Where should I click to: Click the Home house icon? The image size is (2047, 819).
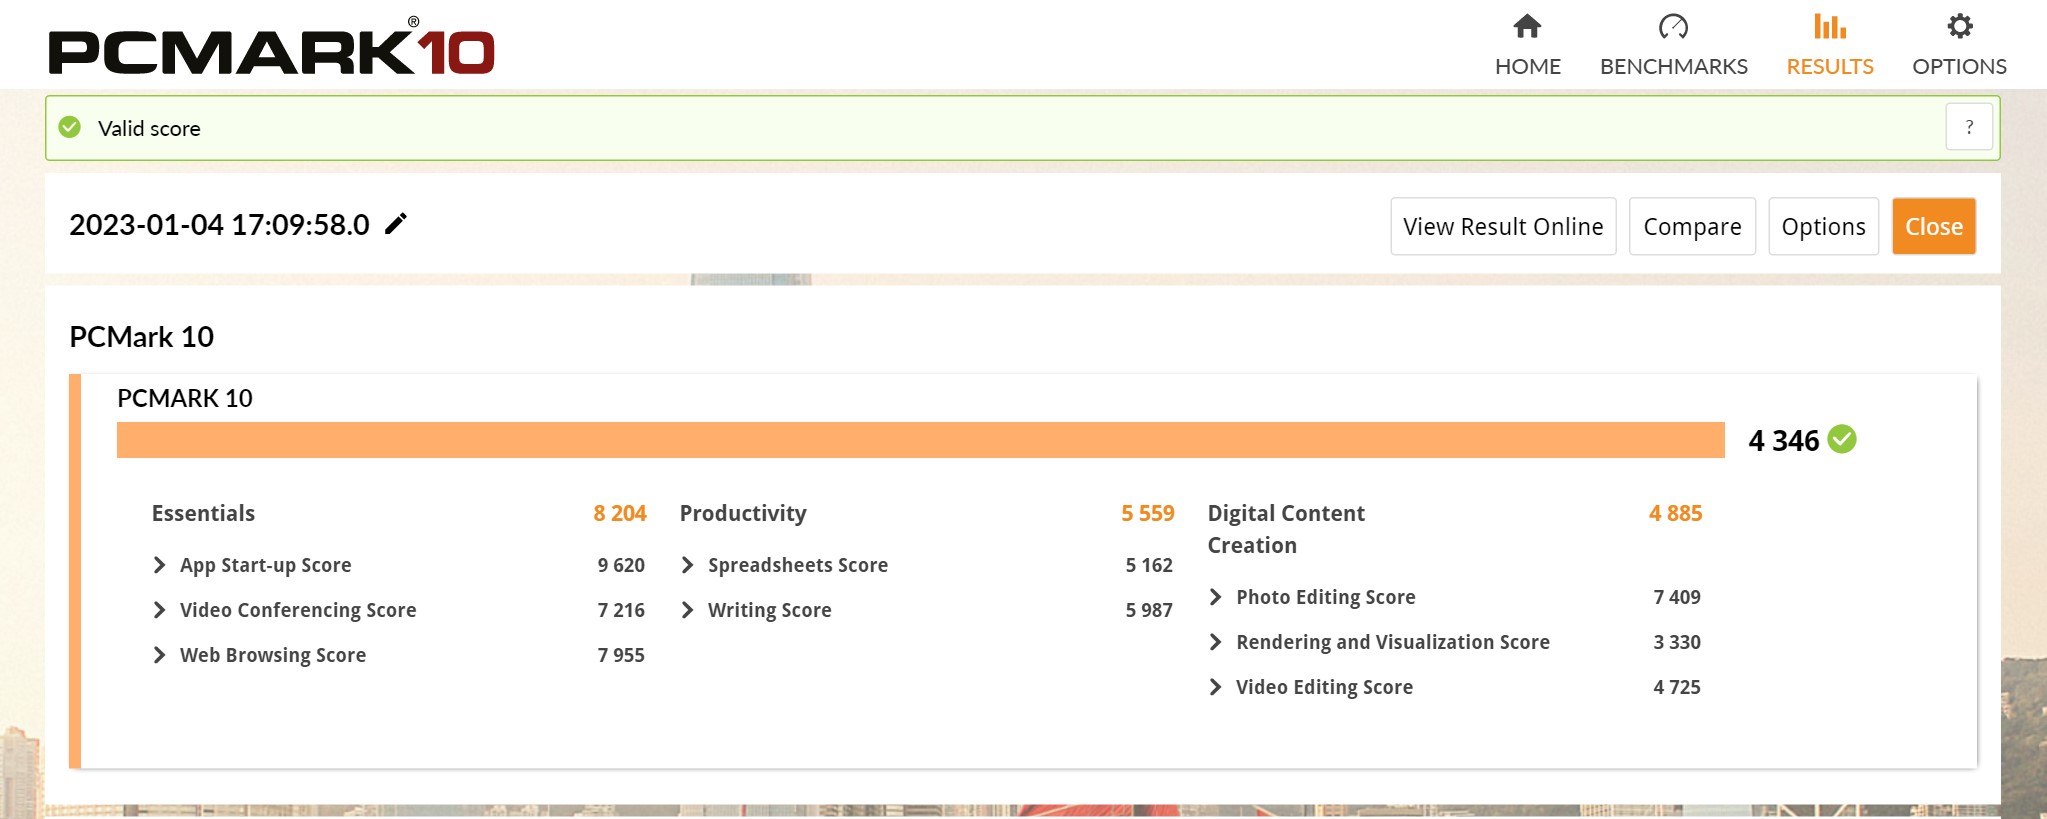click(x=1527, y=26)
